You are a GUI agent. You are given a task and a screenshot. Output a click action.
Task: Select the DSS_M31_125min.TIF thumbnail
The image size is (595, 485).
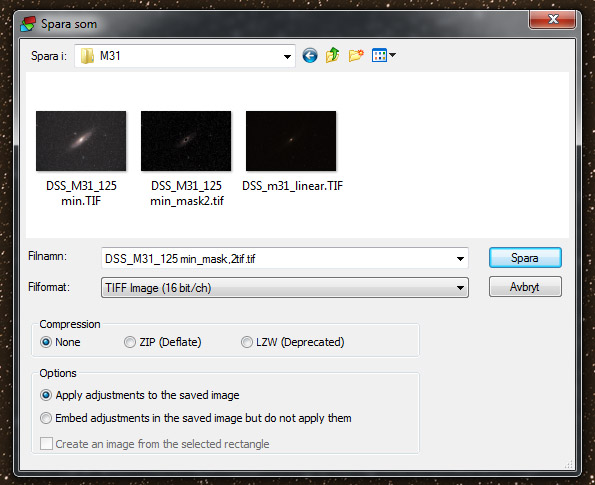click(x=81, y=141)
